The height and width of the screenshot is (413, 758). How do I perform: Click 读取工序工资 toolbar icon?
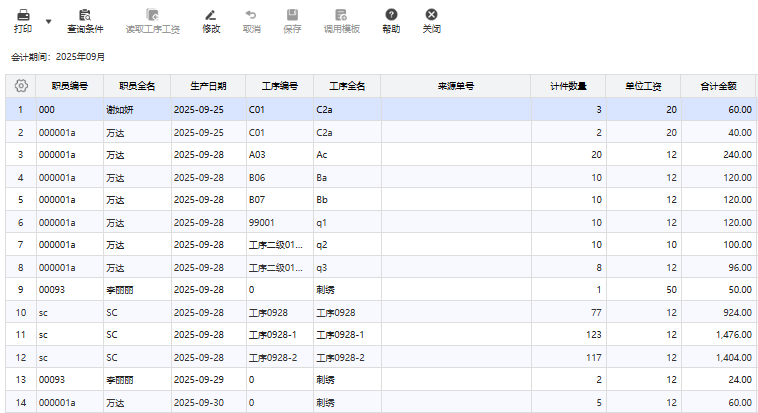(x=152, y=15)
